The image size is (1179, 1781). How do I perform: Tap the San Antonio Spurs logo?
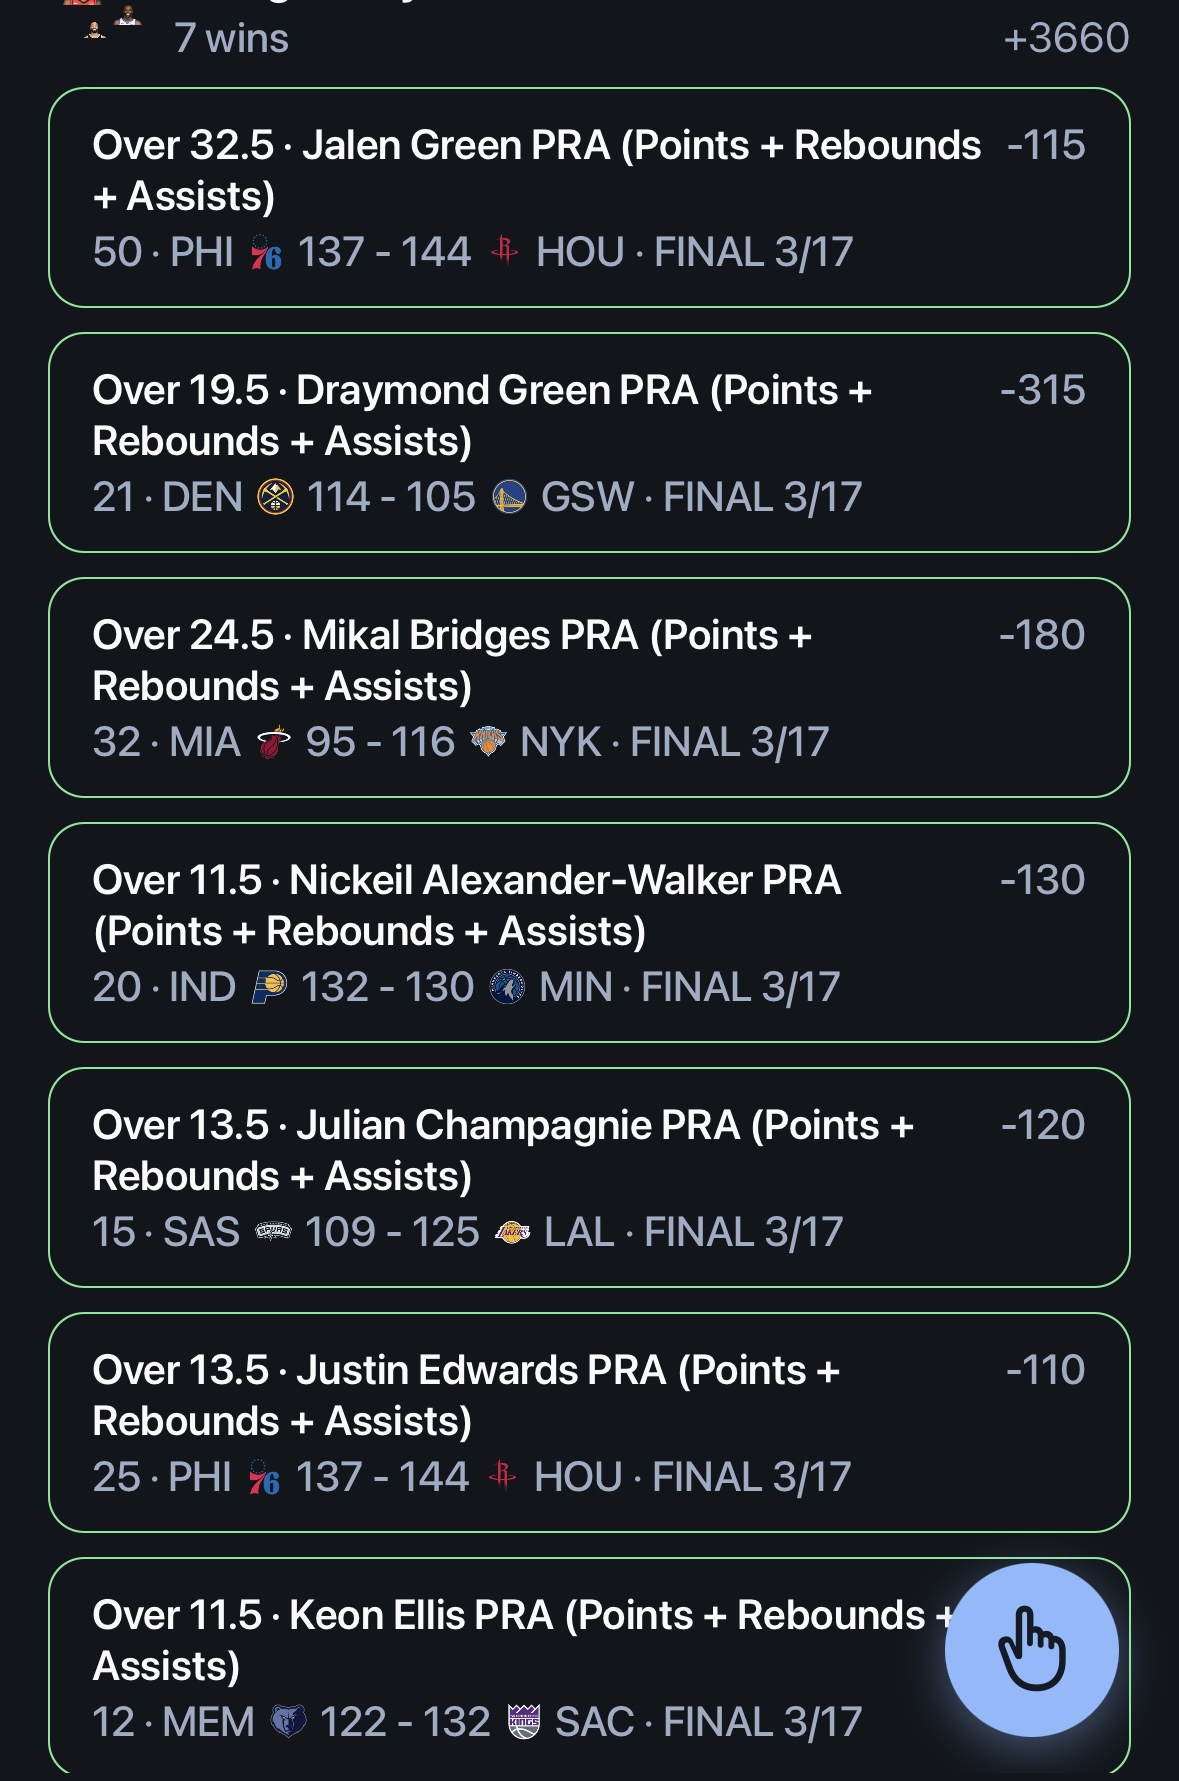pos(273,1232)
